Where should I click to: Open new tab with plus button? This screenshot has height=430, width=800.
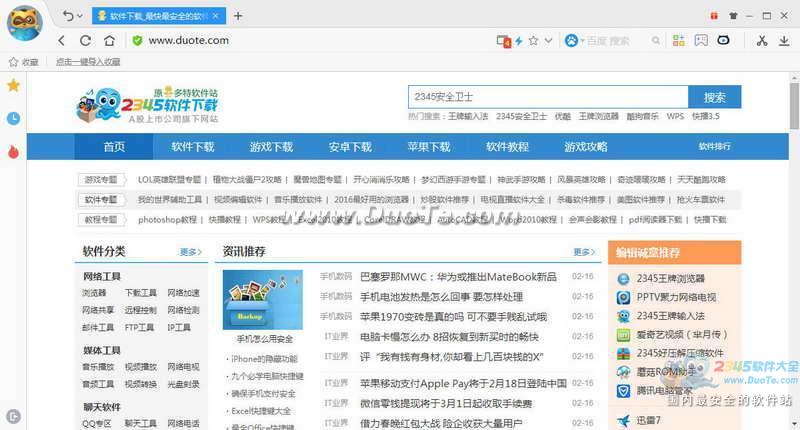[x=238, y=16]
